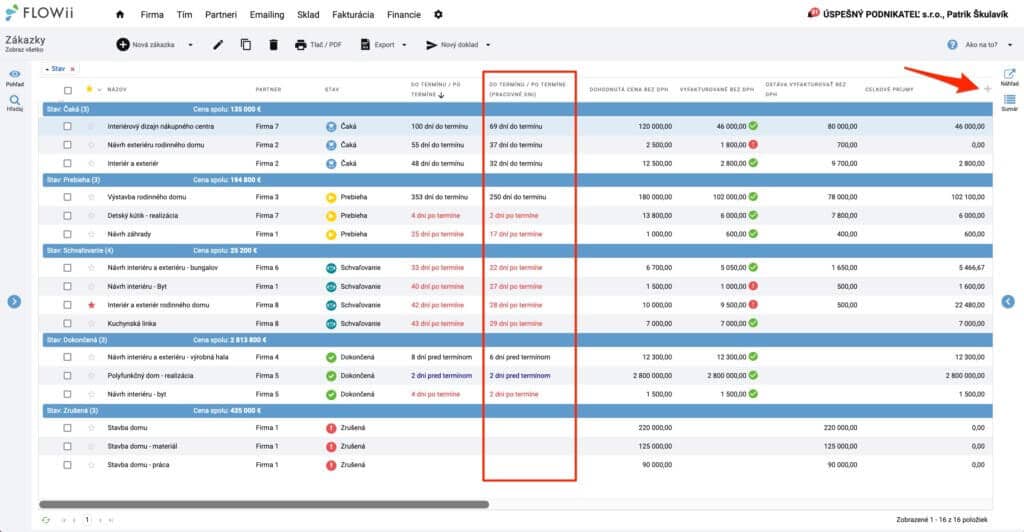Image resolution: width=1024 pixels, height=532 pixels.
Task: Check the Detský kútik - realizácia row
Action: point(67,215)
